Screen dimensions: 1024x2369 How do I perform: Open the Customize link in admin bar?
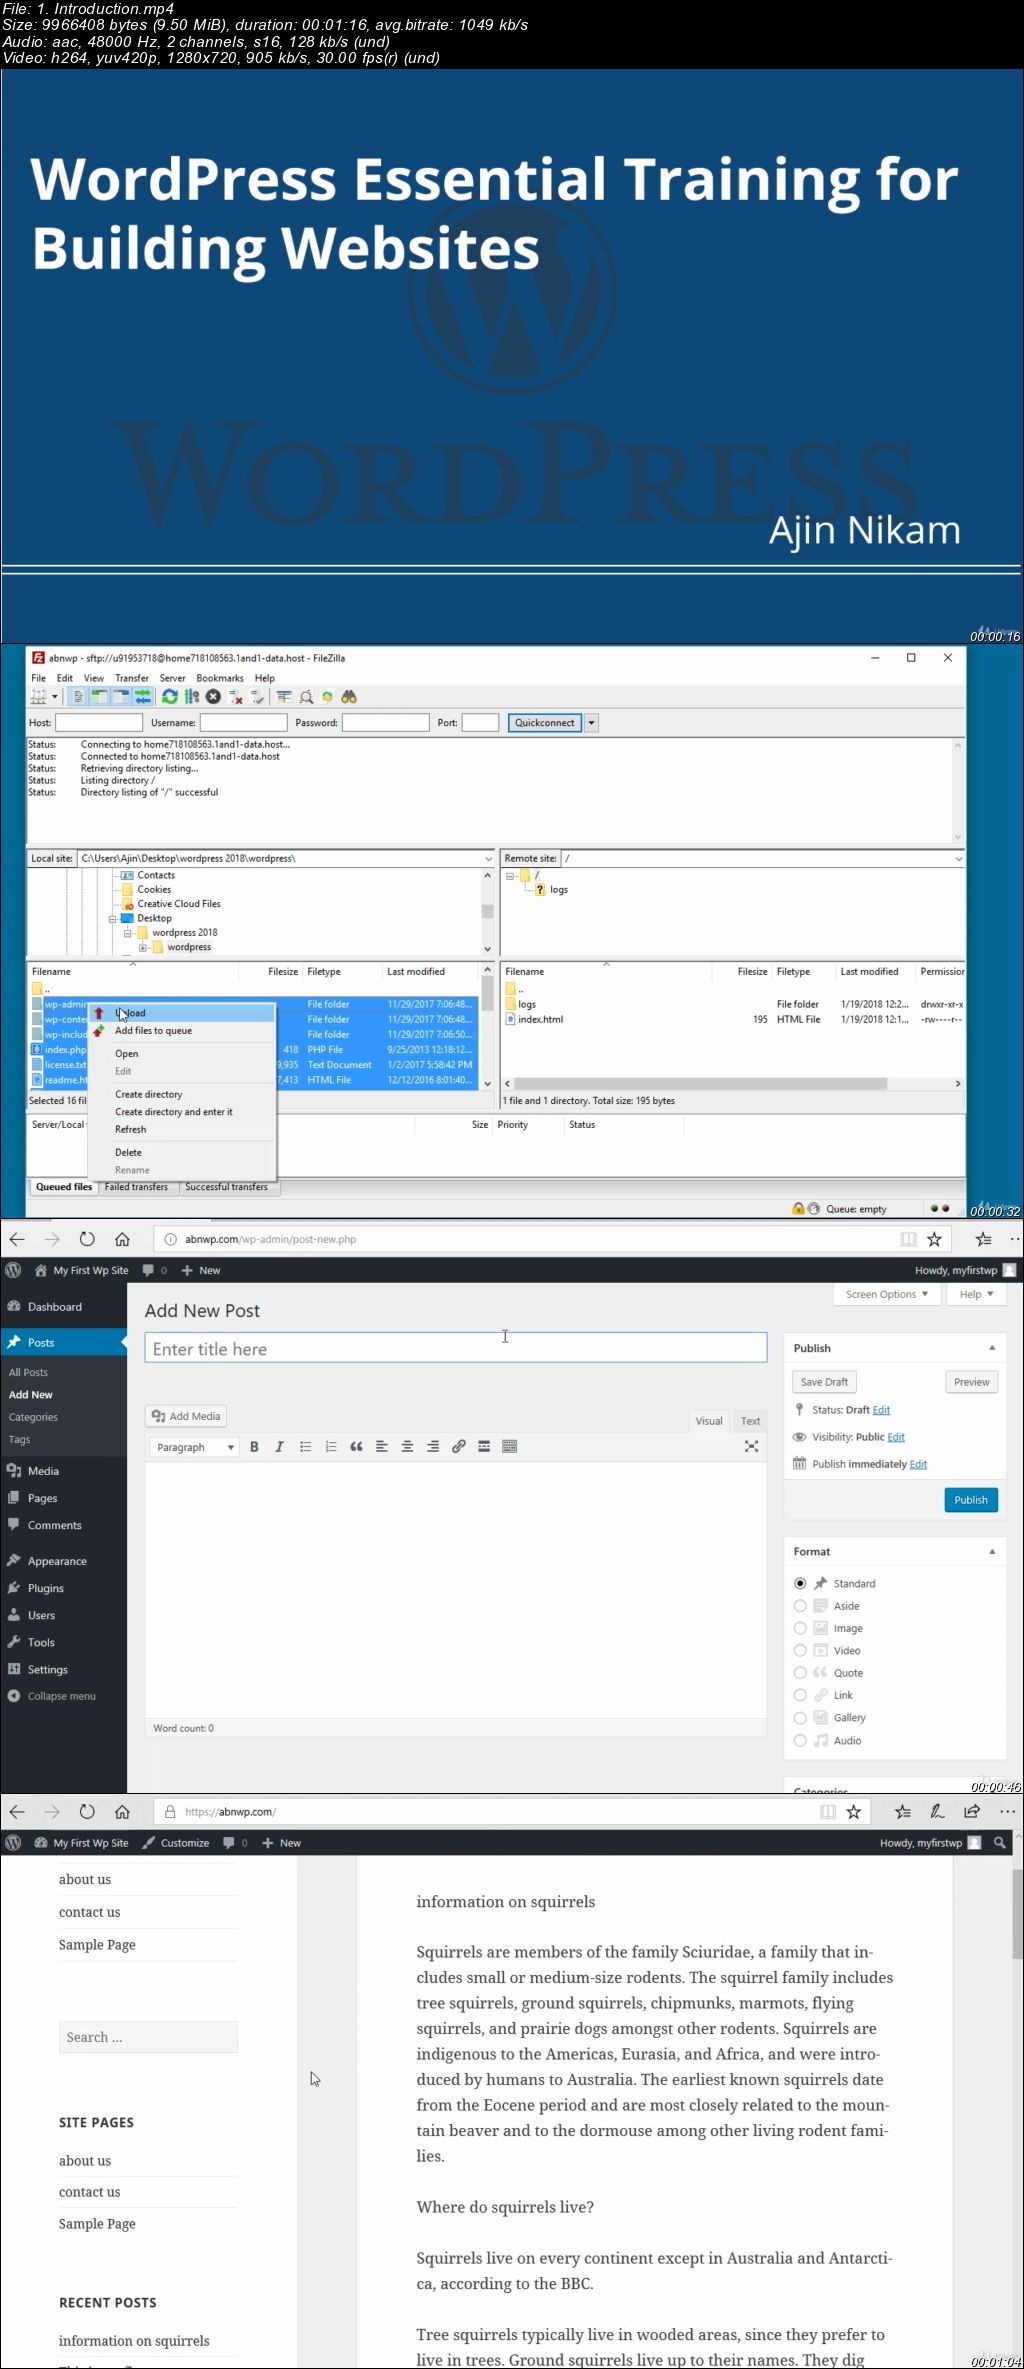176,1843
